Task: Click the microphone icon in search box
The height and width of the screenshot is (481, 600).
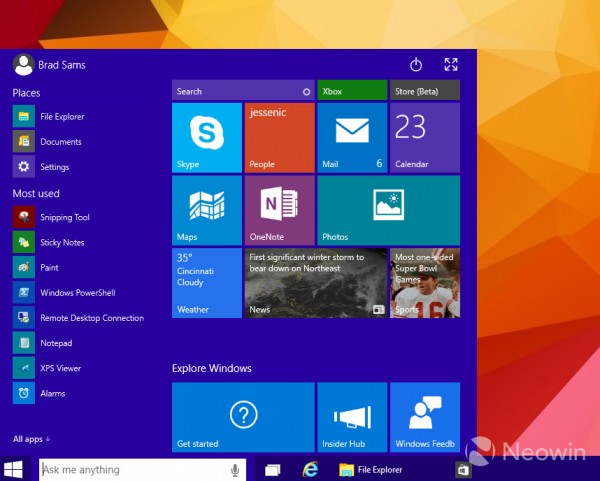Action: (236, 469)
